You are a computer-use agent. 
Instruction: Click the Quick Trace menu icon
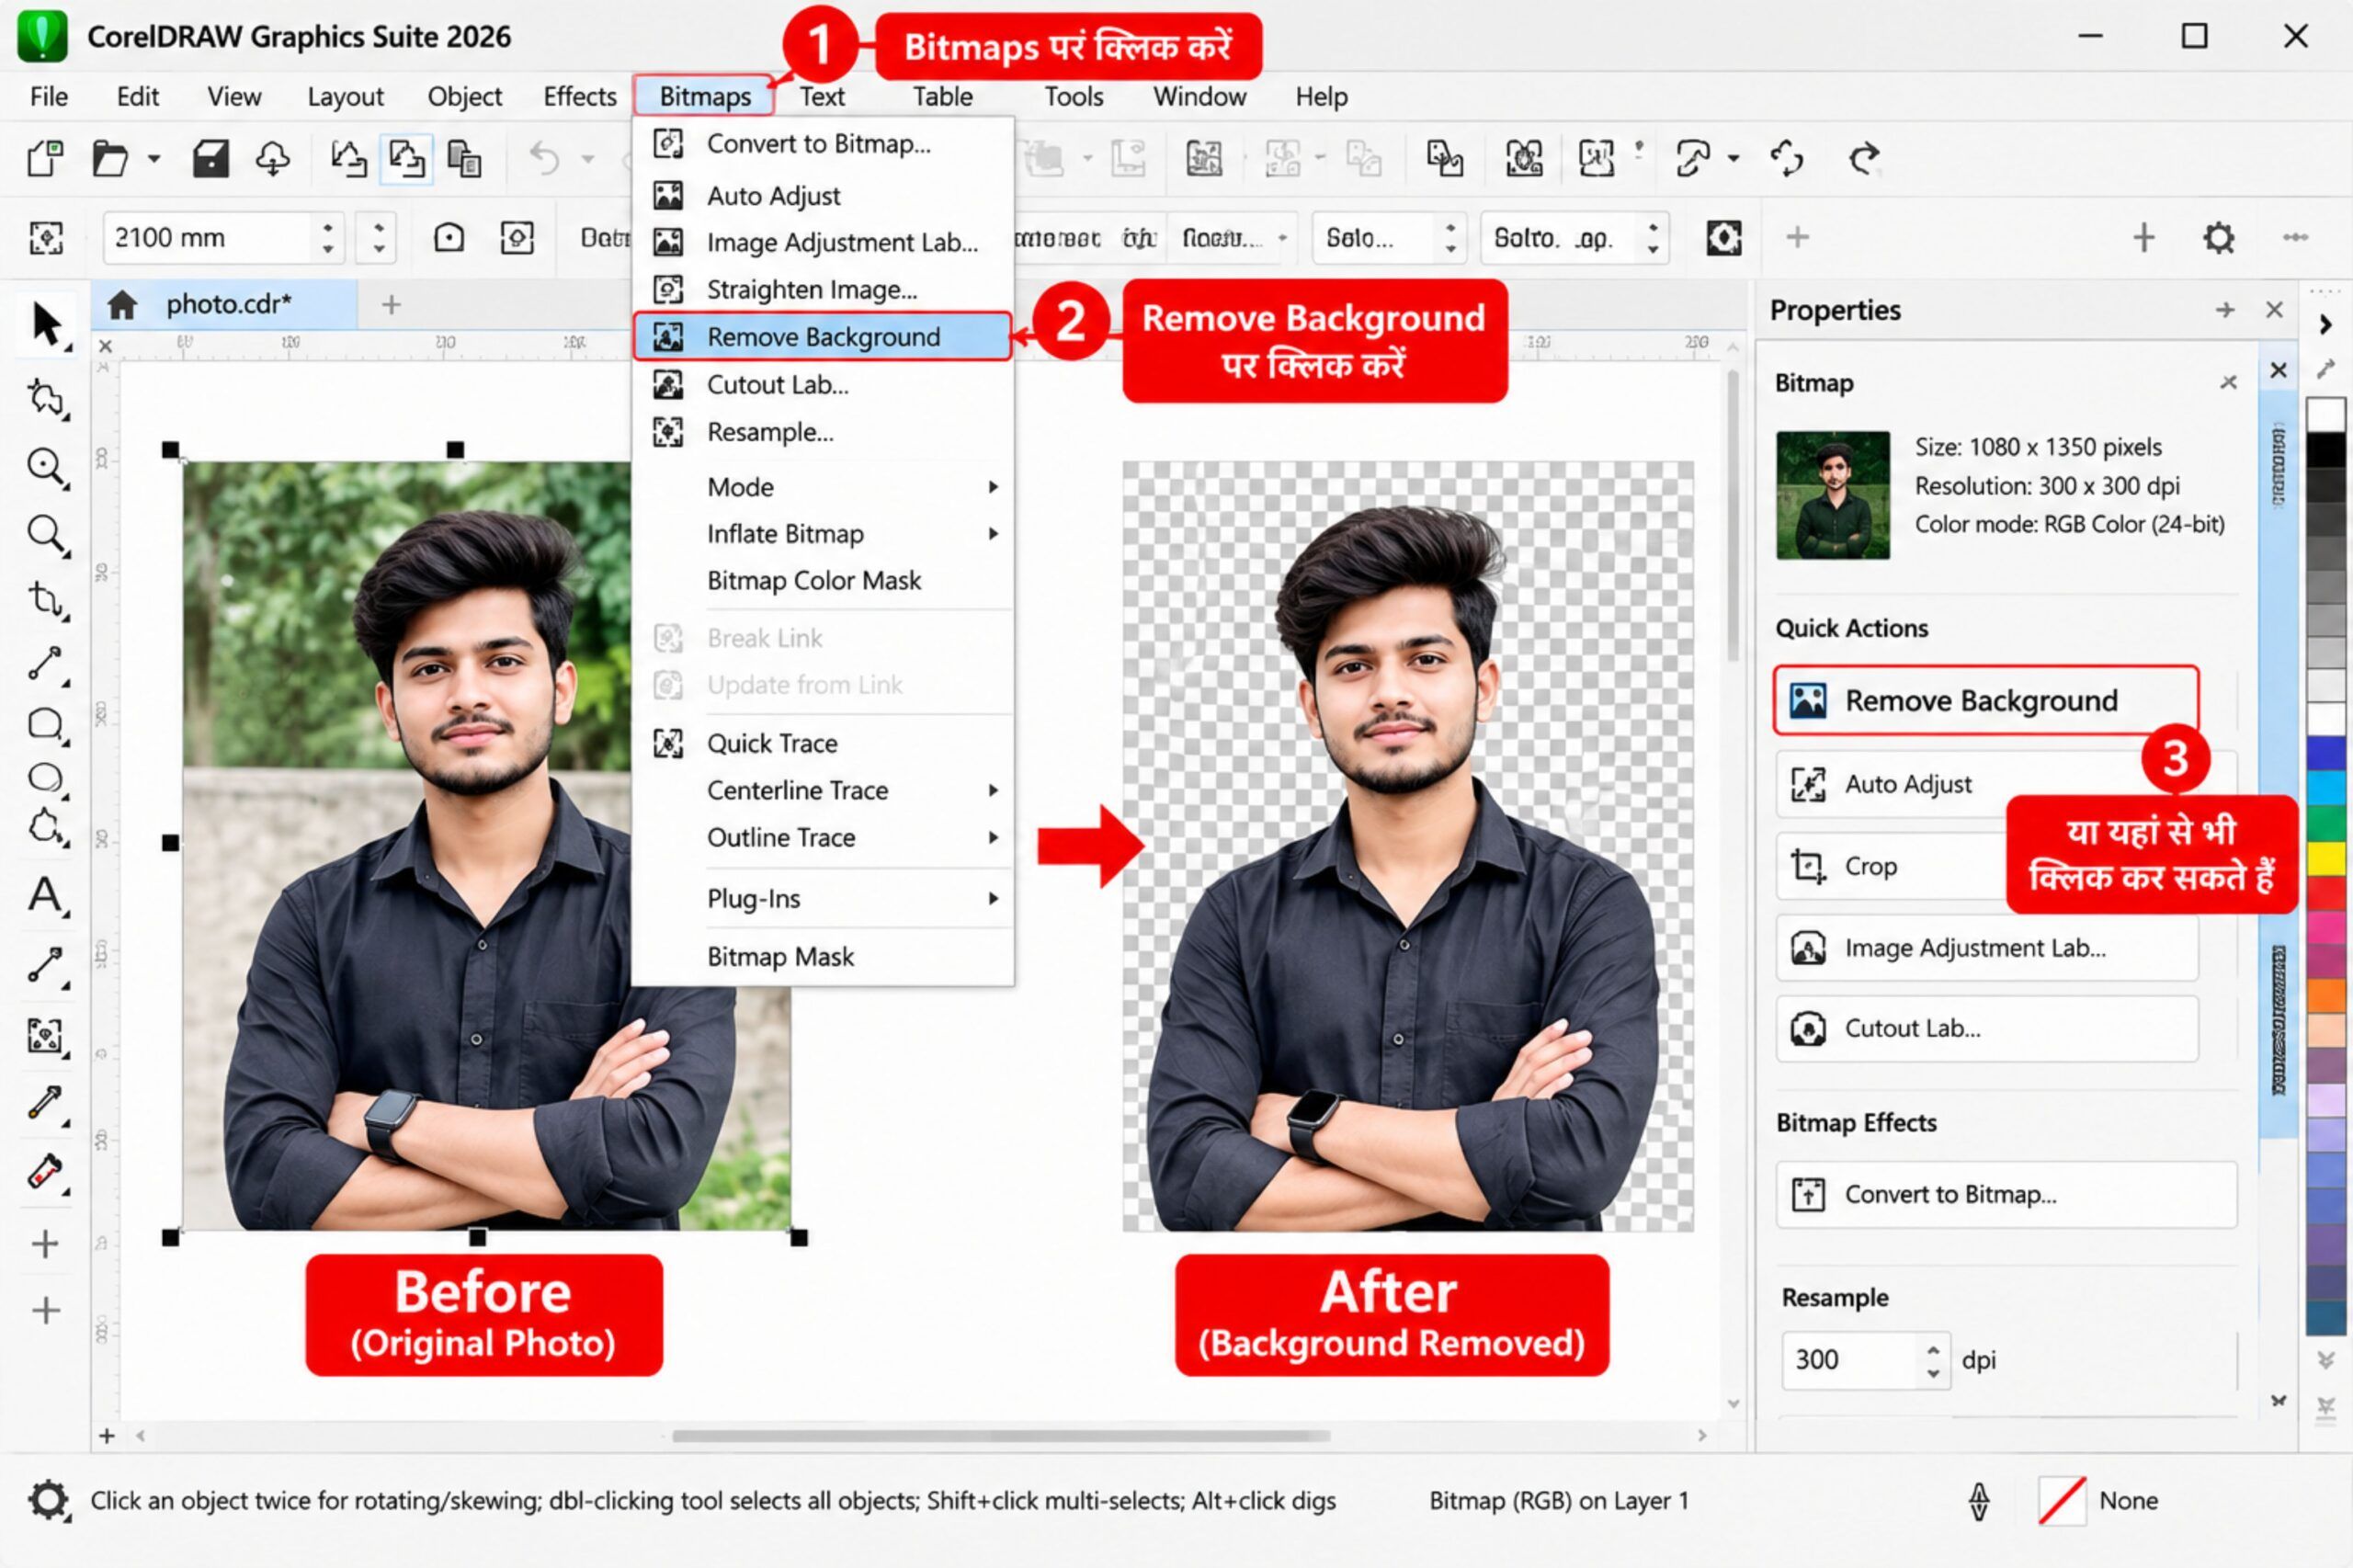click(668, 743)
